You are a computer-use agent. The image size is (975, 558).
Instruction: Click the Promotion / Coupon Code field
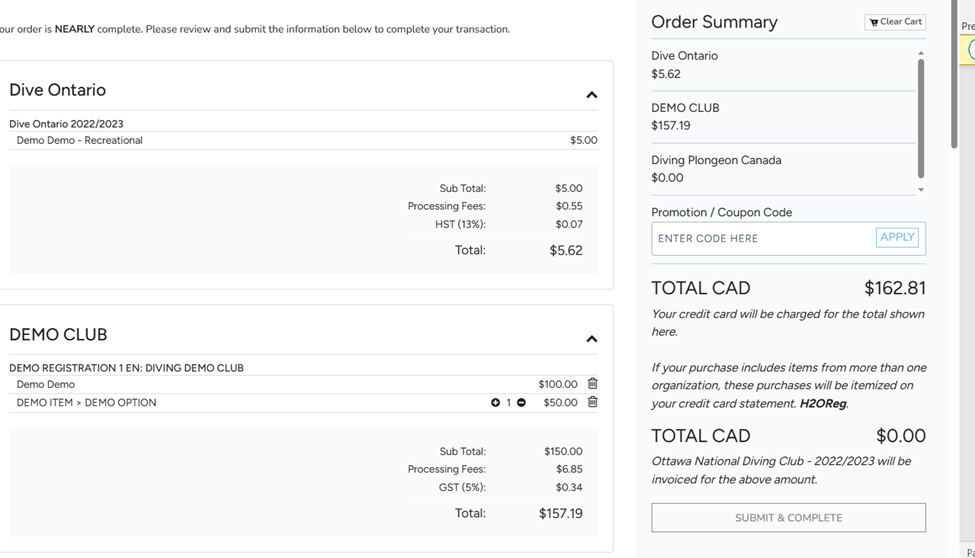click(762, 238)
